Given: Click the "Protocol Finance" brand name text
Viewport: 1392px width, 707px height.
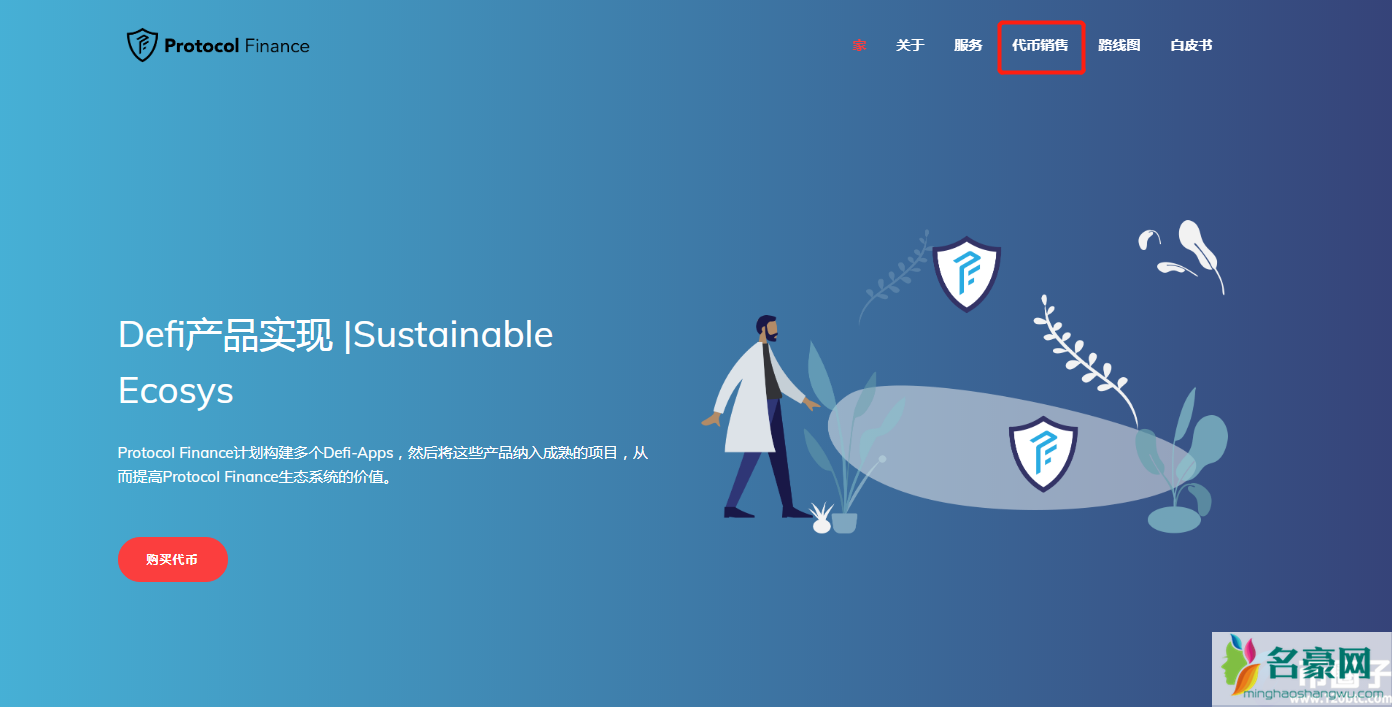Looking at the screenshot, I should [237, 46].
